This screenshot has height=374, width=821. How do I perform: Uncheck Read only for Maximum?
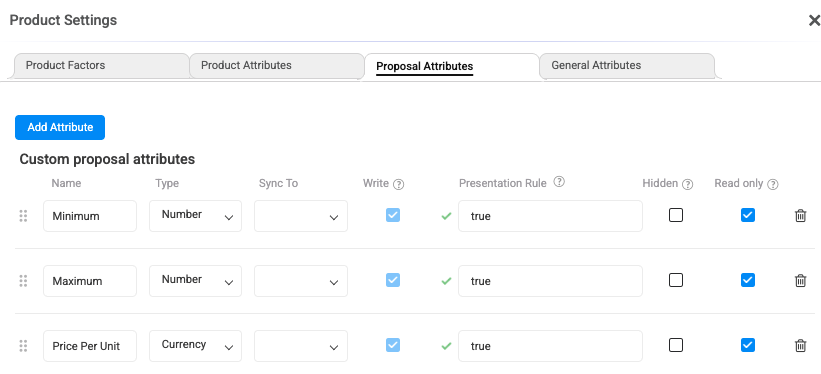tap(748, 280)
